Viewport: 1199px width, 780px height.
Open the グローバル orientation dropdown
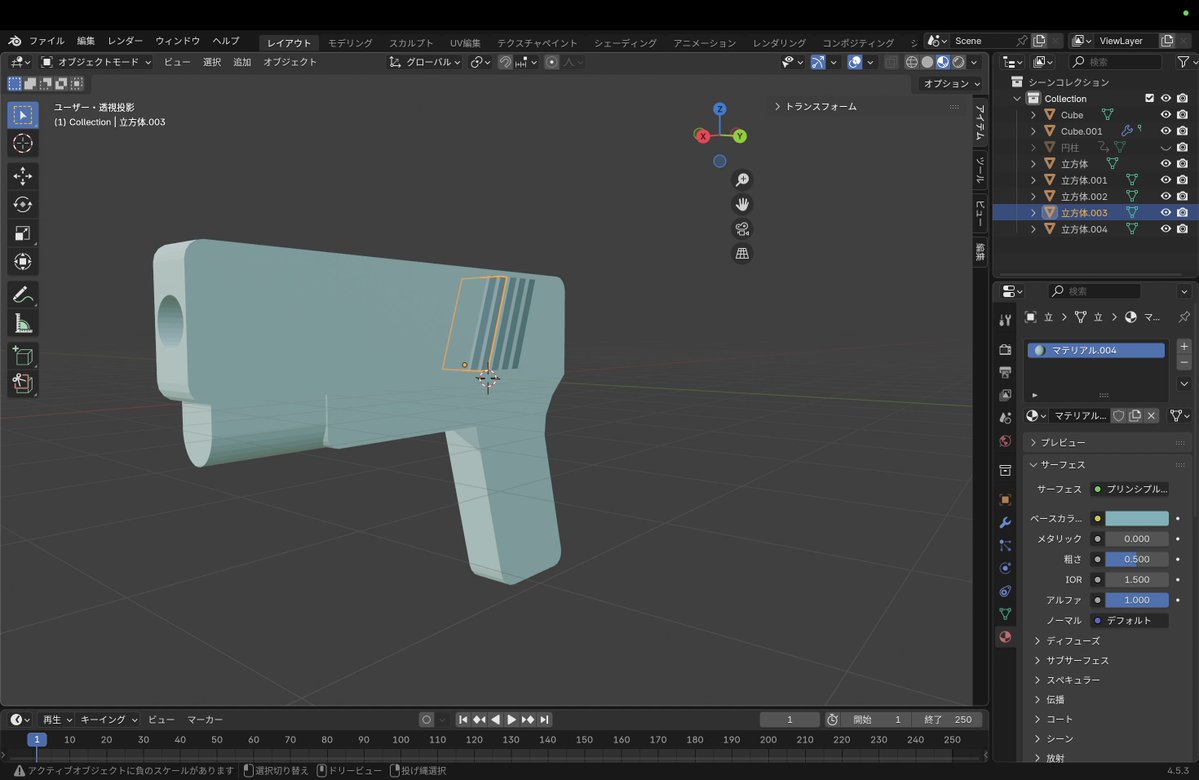pyautogui.click(x=424, y=62)
